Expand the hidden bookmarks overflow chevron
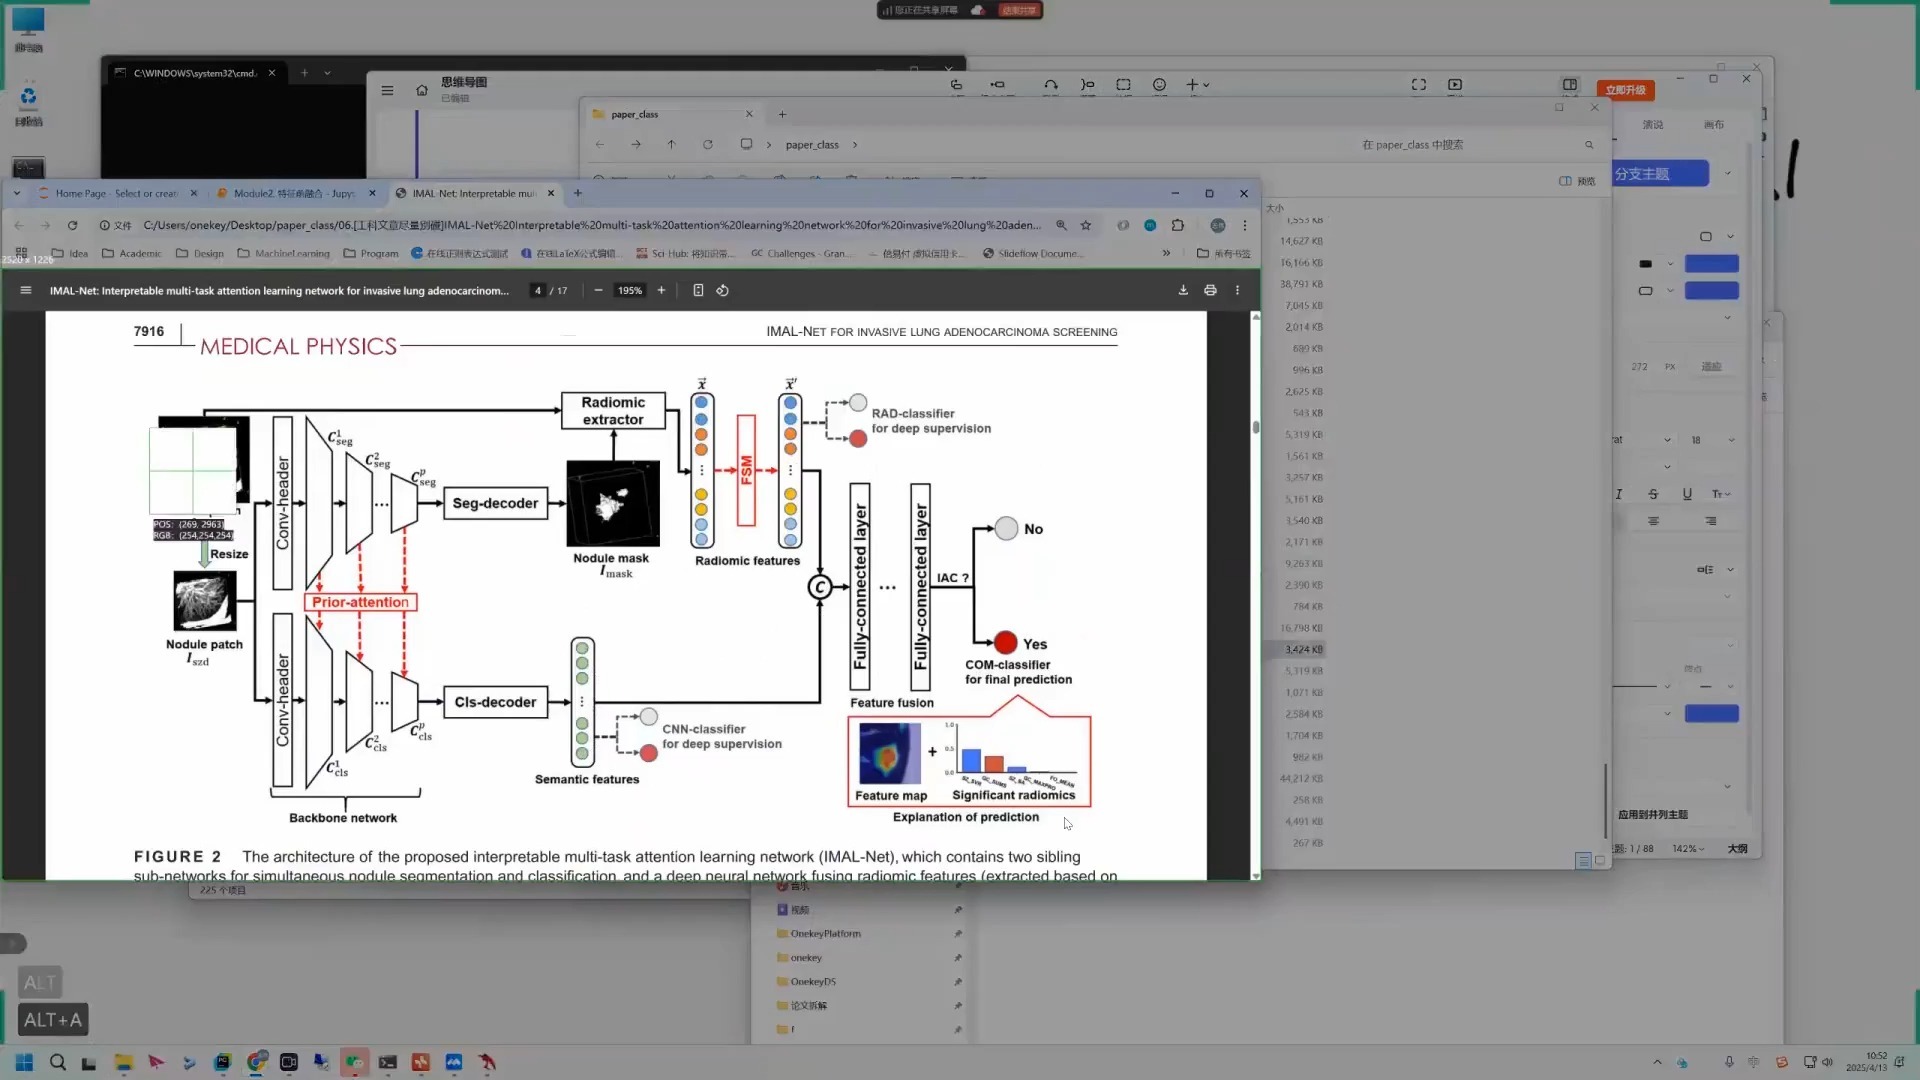1920x1080 pixels. pyautogui.click(x=1166, y=254)
